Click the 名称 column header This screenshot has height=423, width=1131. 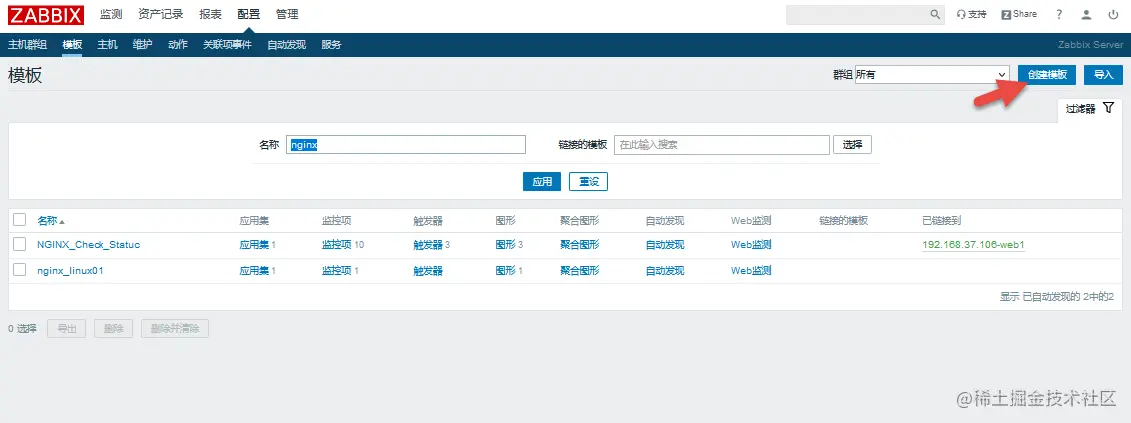tap(48, 220)
